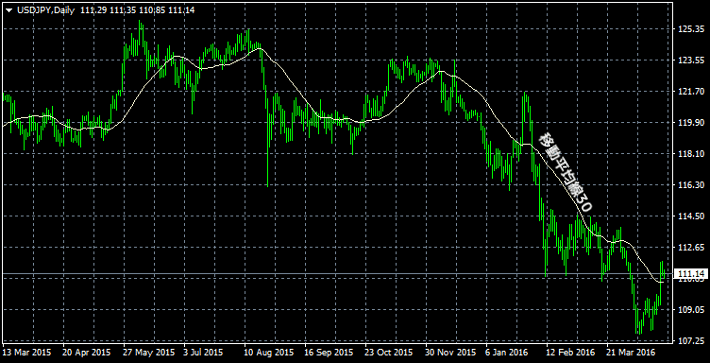Click the 10 Aug 2015 time axis label

(x=270, y=352)
